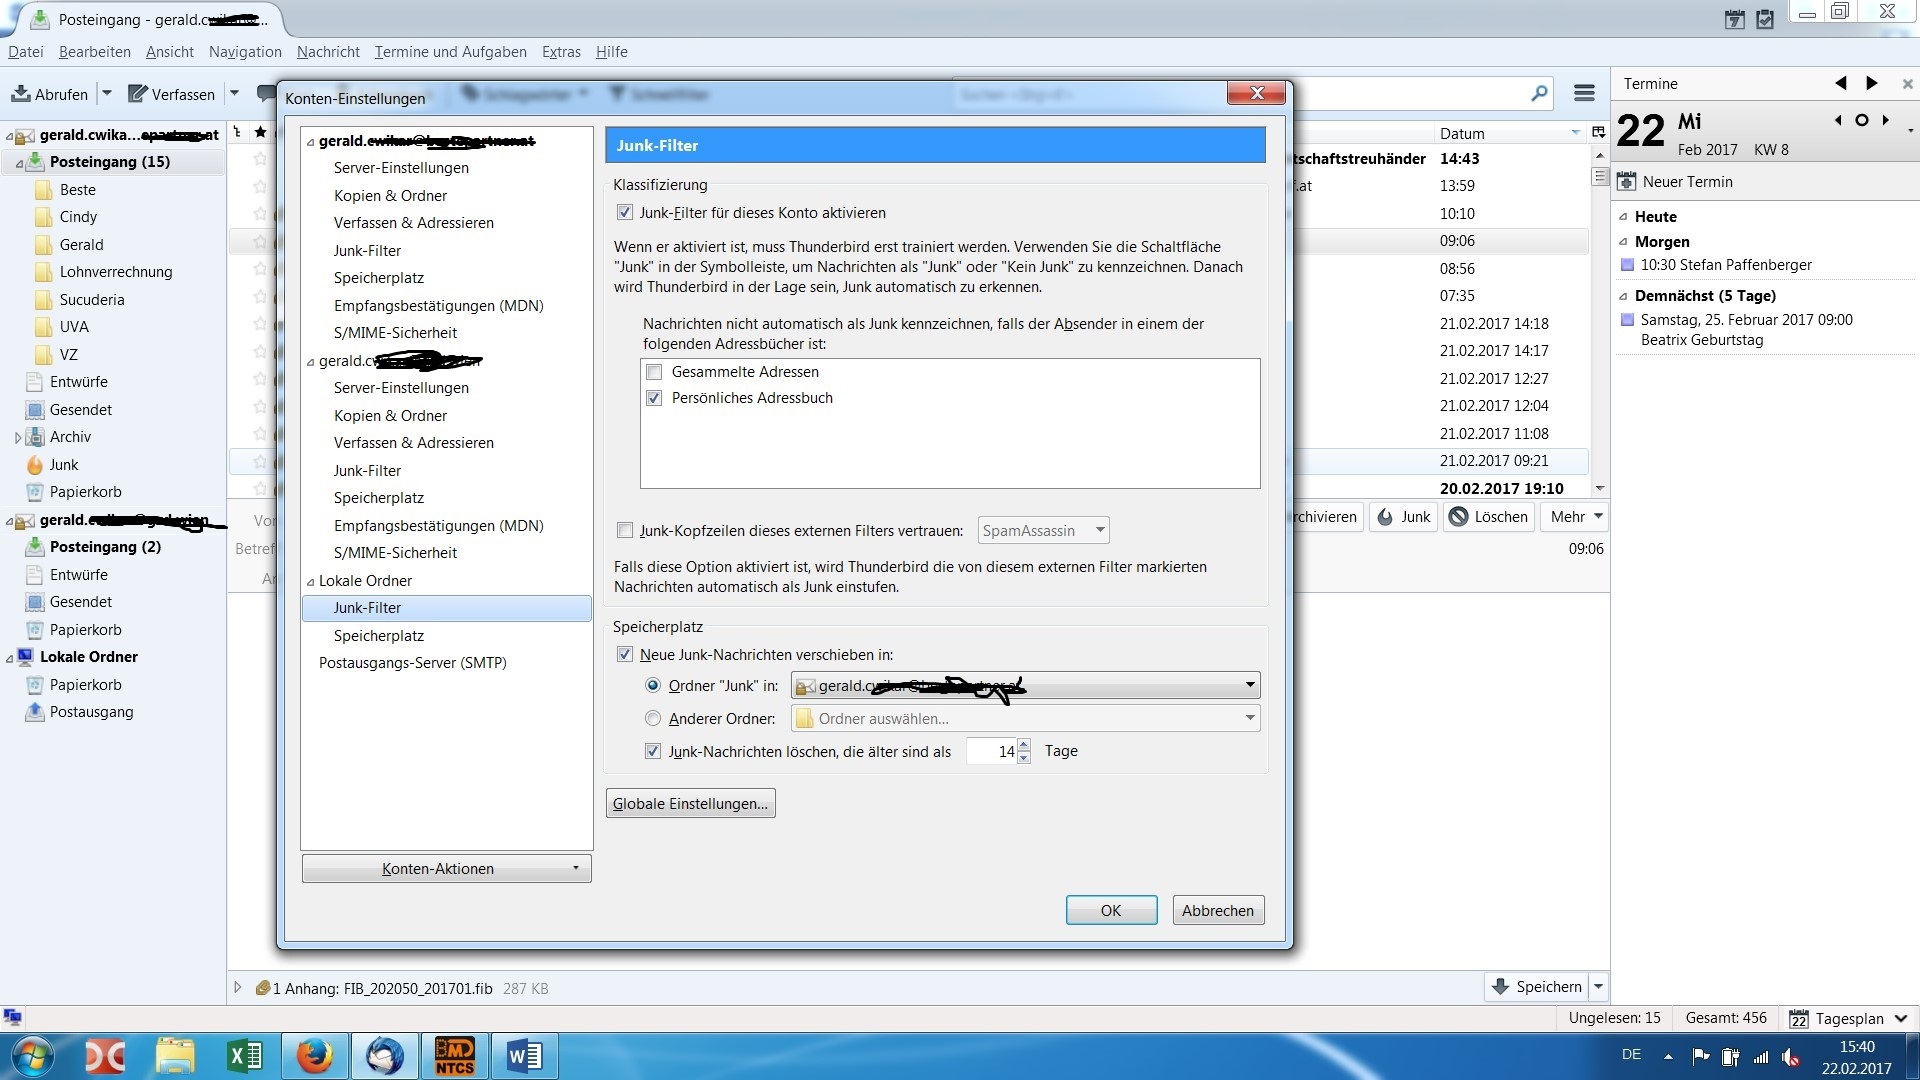Click the Löschen button icon
The height and width of the screenshot is (1080, 1920).
(1459, 517)
